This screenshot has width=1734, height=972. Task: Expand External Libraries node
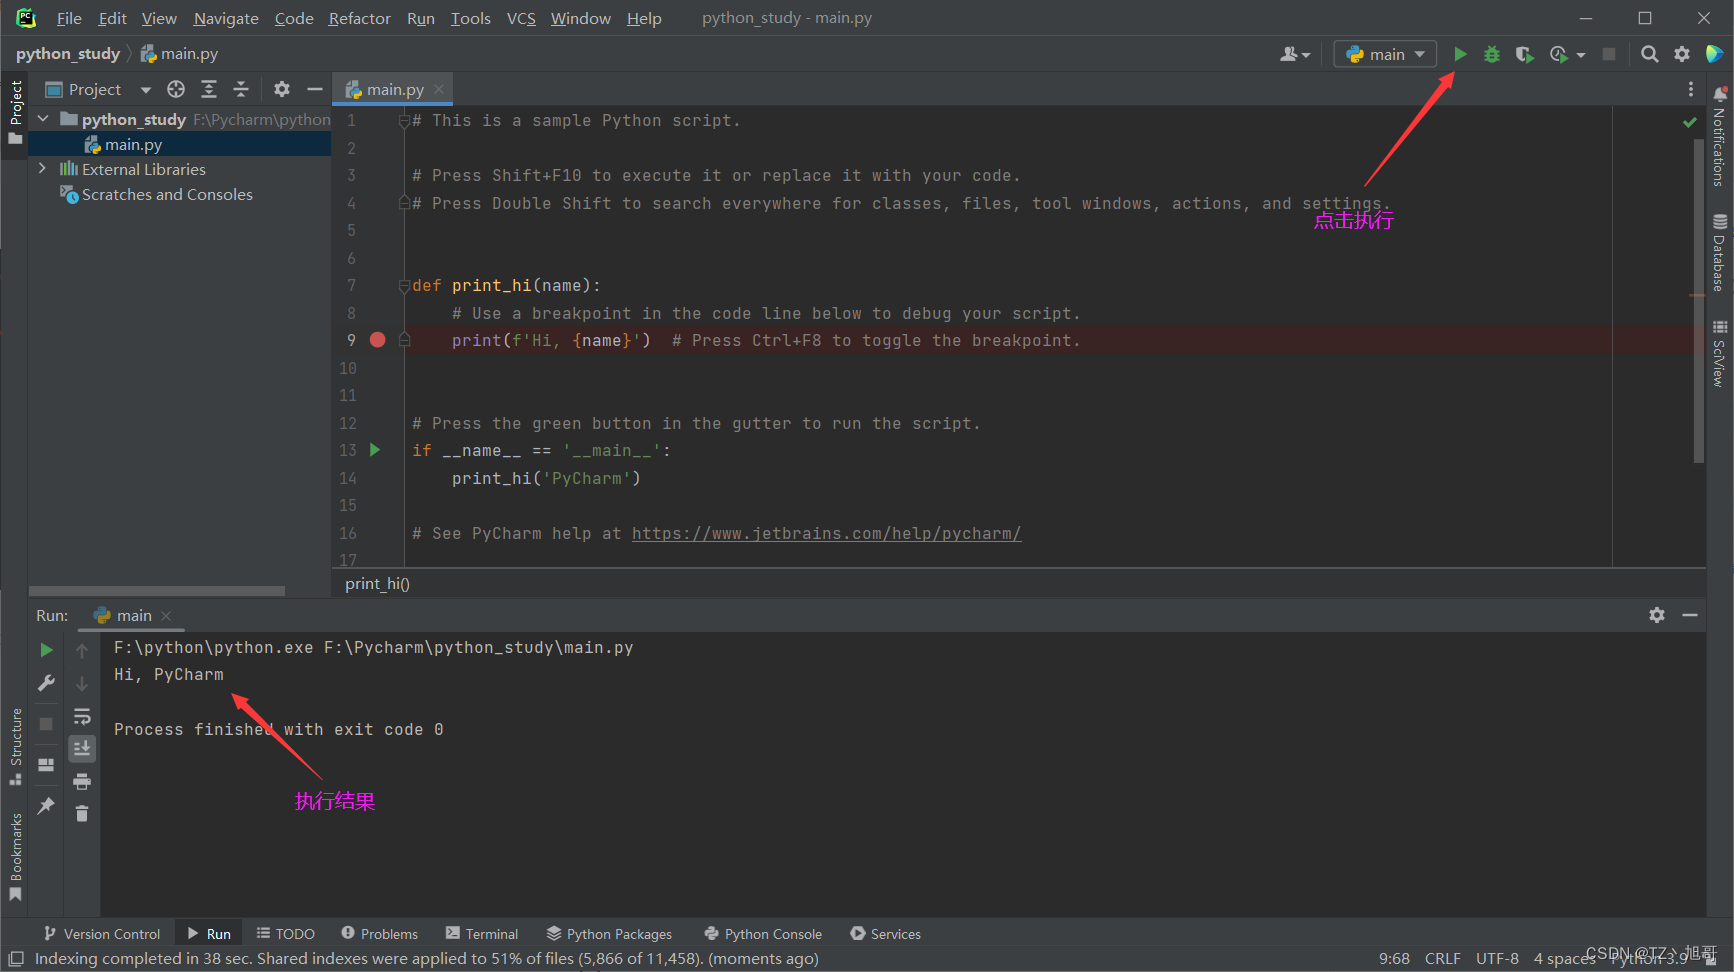[x=42, y=169]
